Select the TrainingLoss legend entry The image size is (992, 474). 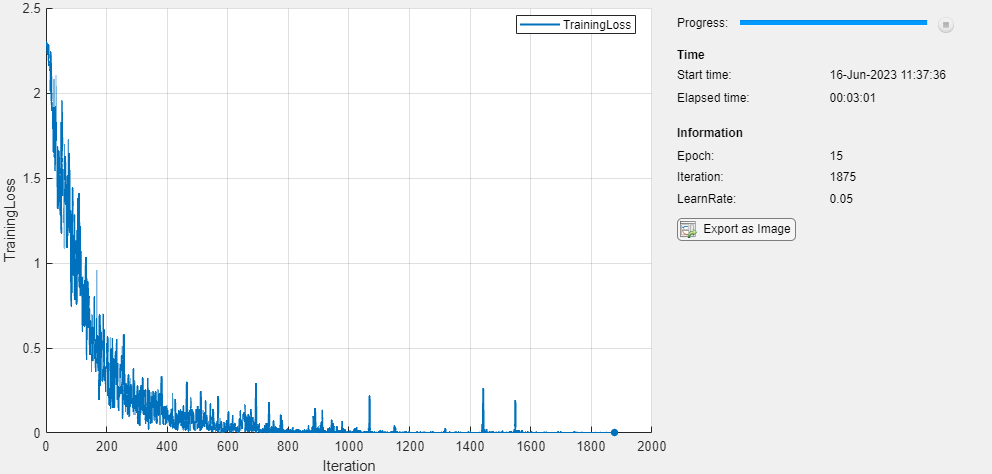pyautogui.click(x=576, y=25)
